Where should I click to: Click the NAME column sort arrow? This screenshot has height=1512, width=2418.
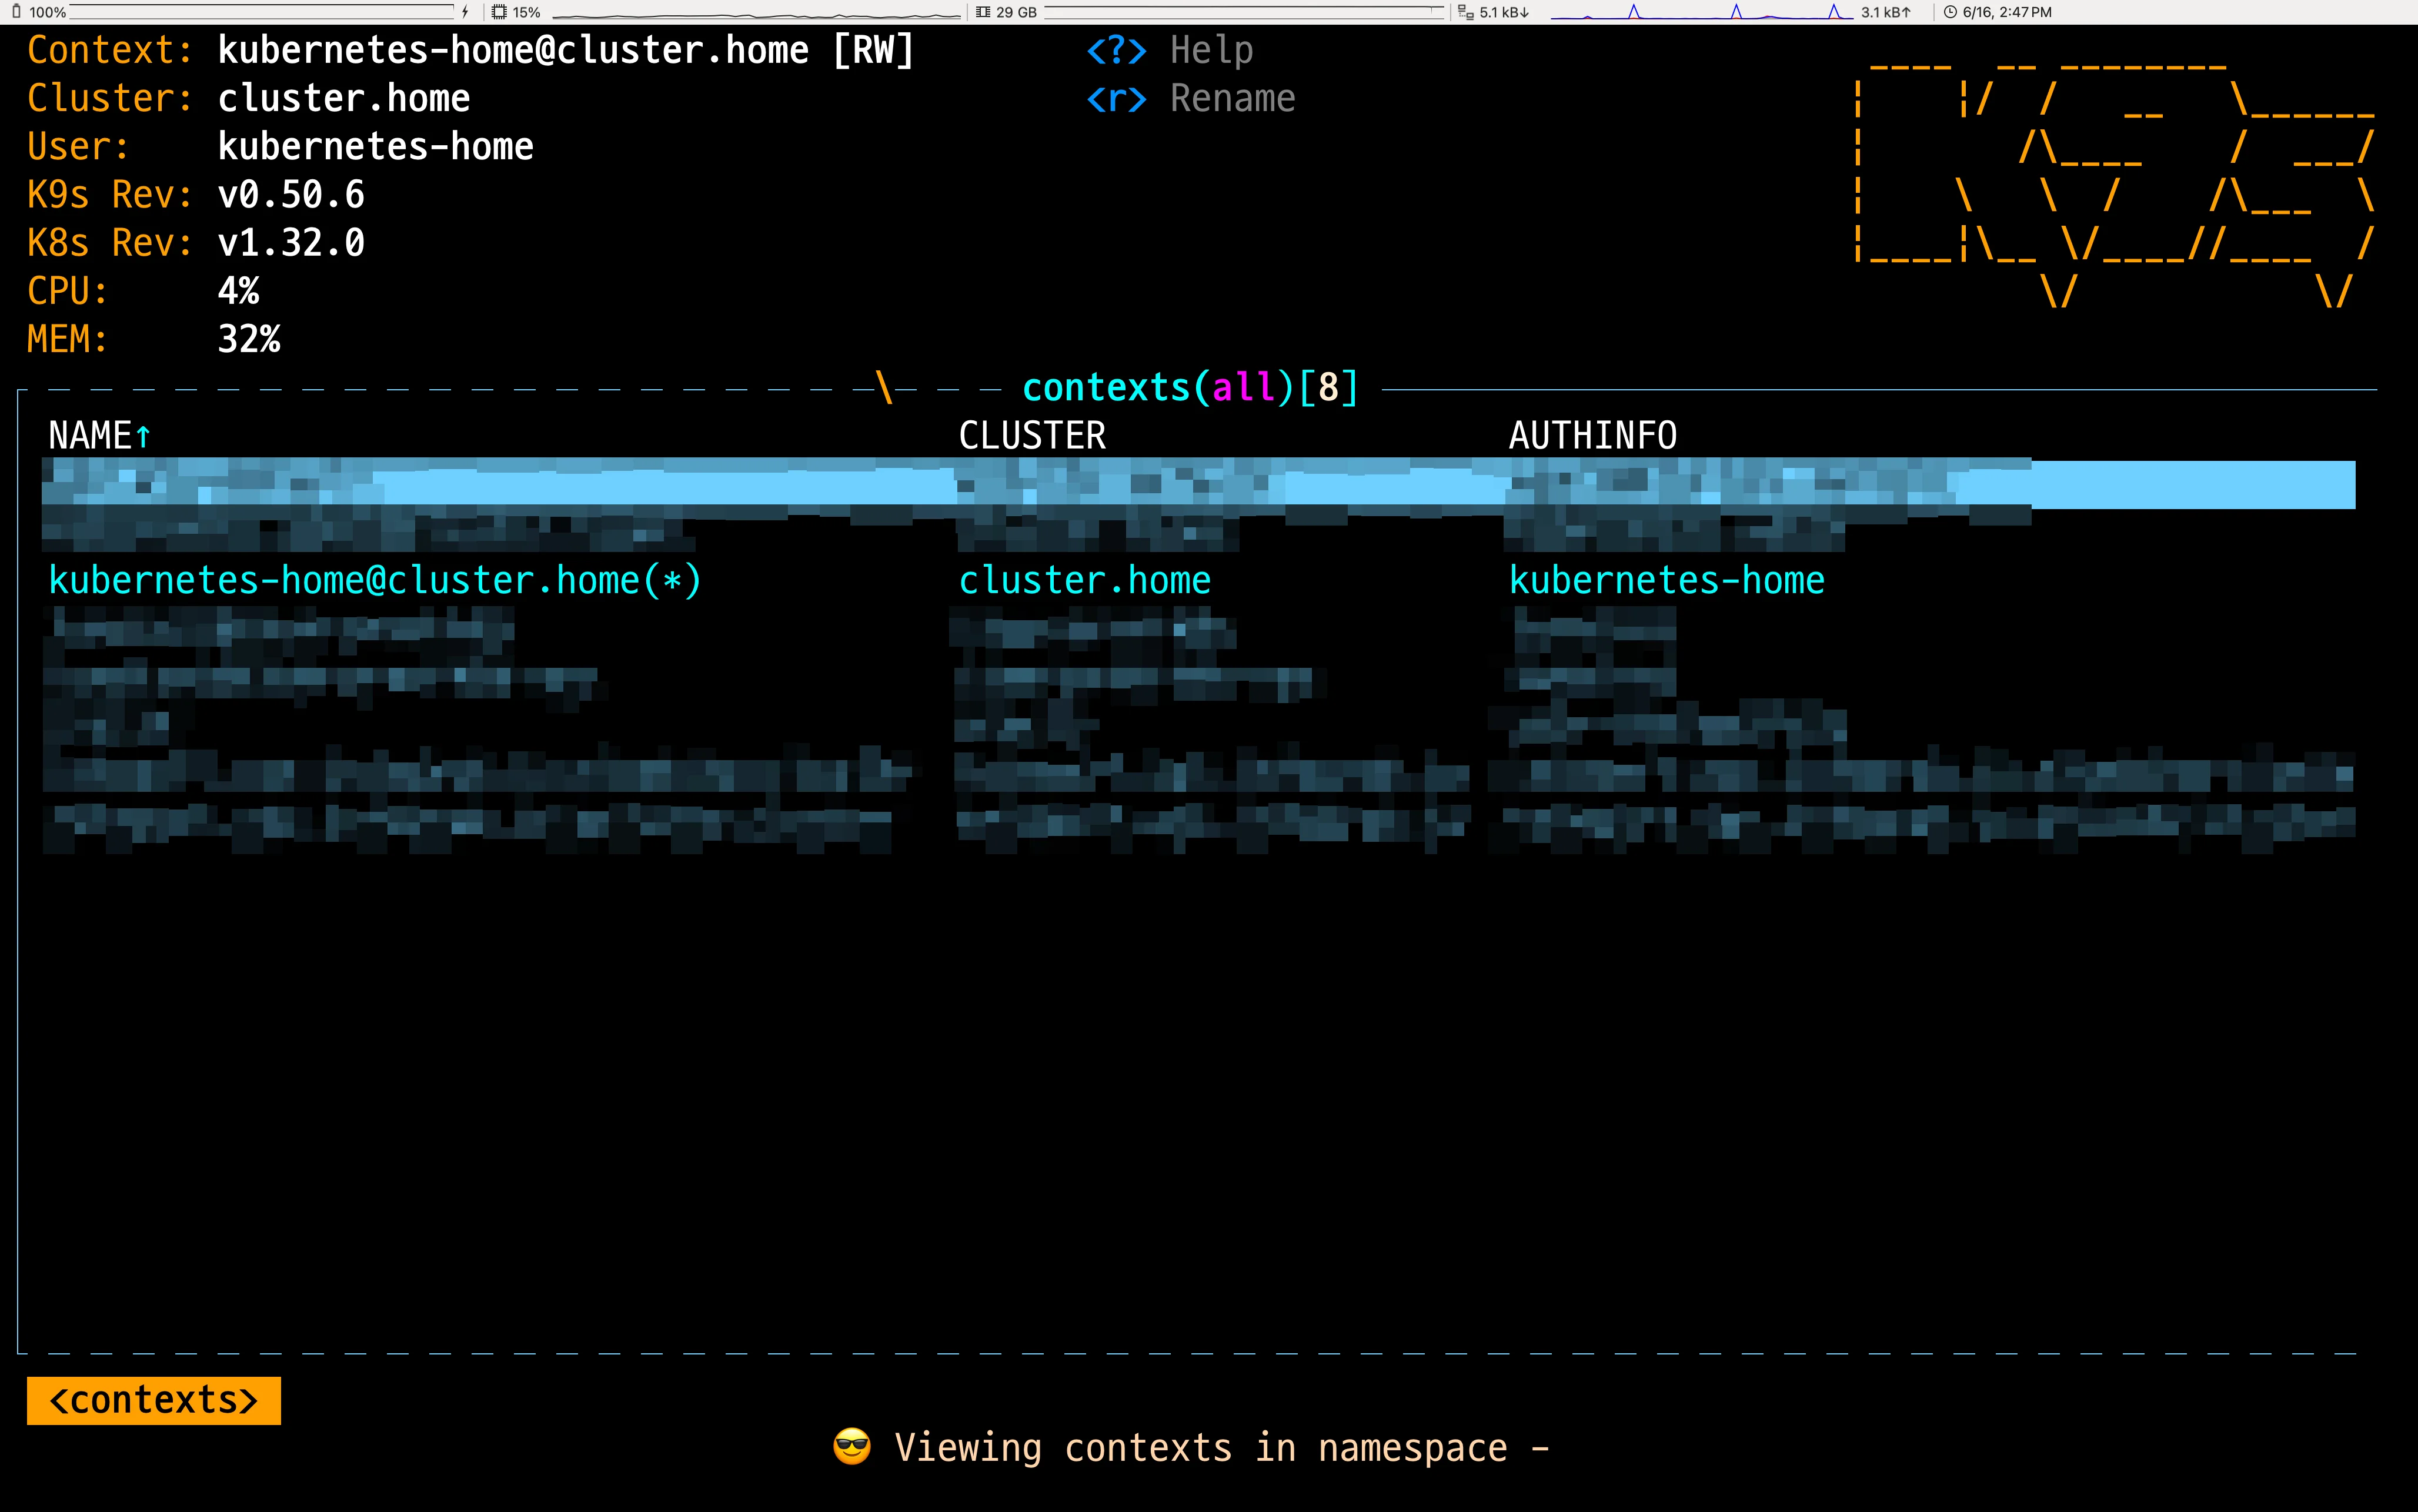click(143, 436)
